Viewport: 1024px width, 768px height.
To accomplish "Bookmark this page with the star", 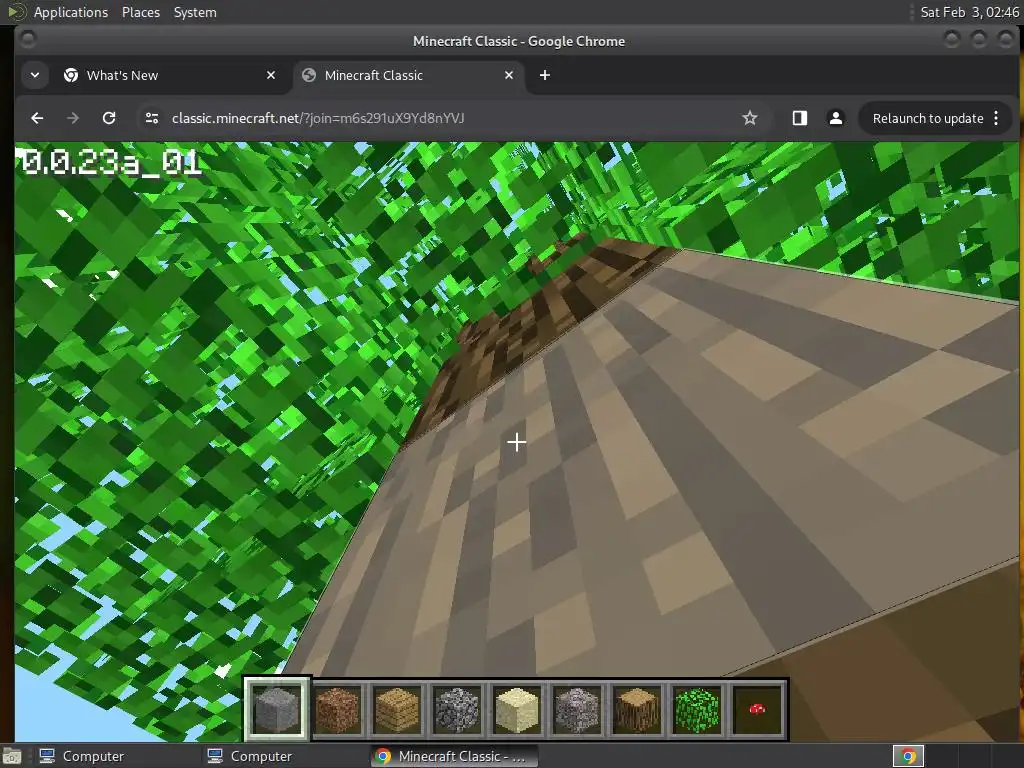I will (750, 118).
